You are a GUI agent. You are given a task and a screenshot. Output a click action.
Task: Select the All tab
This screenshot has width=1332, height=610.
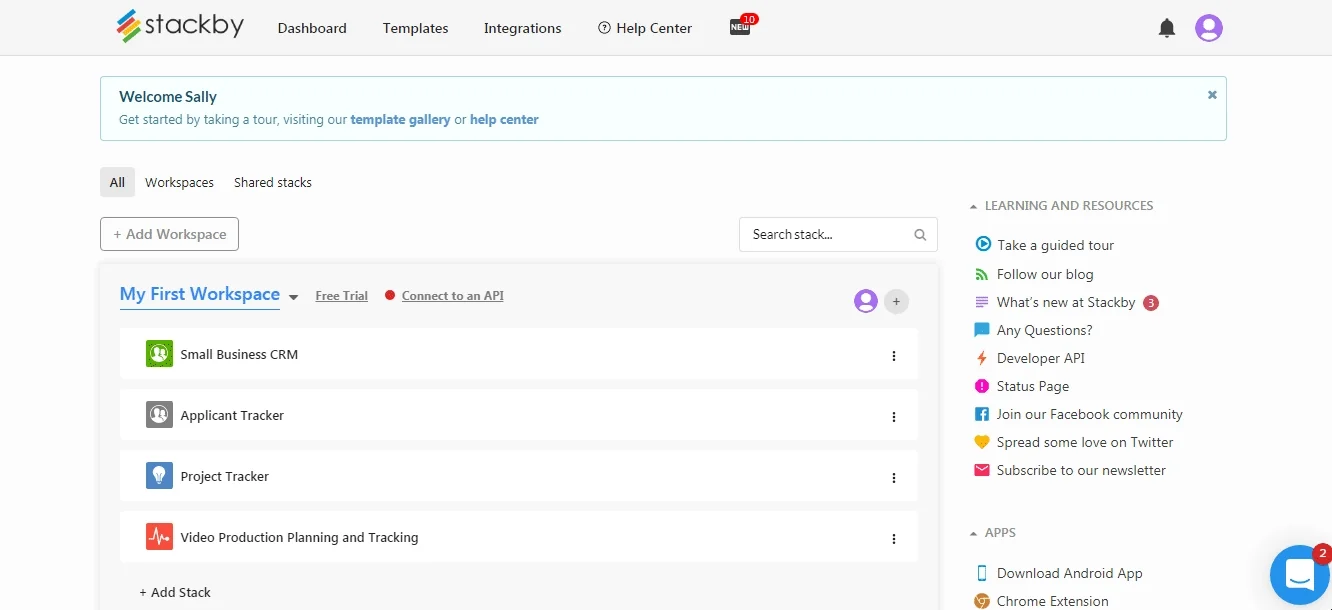tap(117, 182)
